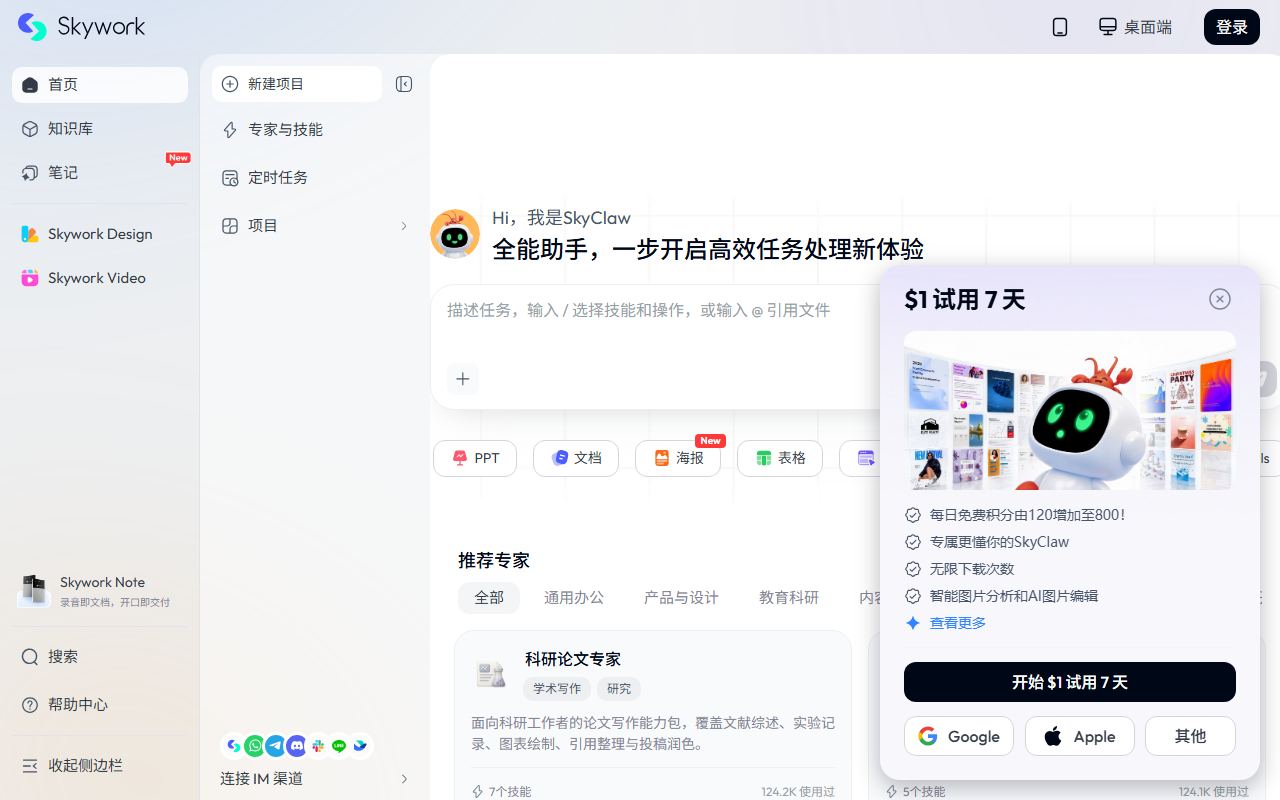Launch Skywork Design from the sidebar

pos(100,234)
